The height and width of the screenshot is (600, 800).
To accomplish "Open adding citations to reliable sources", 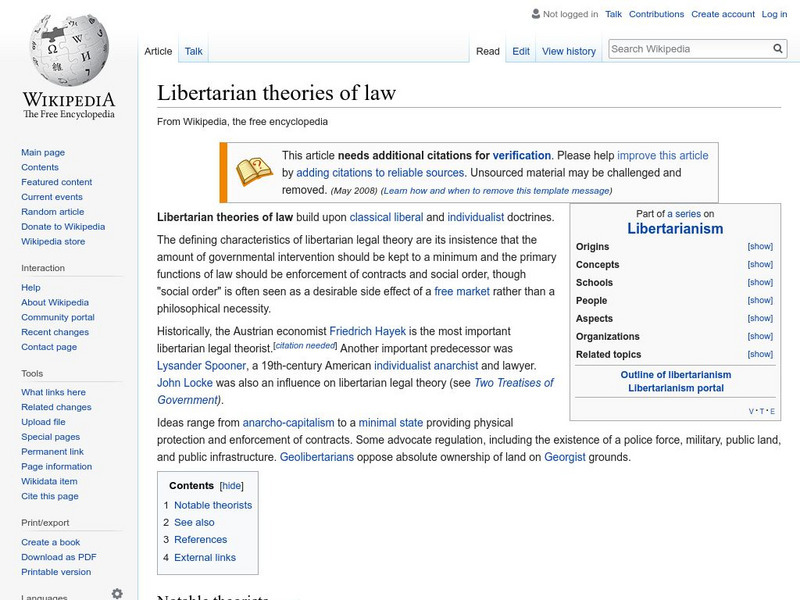I will pos(380,172).
